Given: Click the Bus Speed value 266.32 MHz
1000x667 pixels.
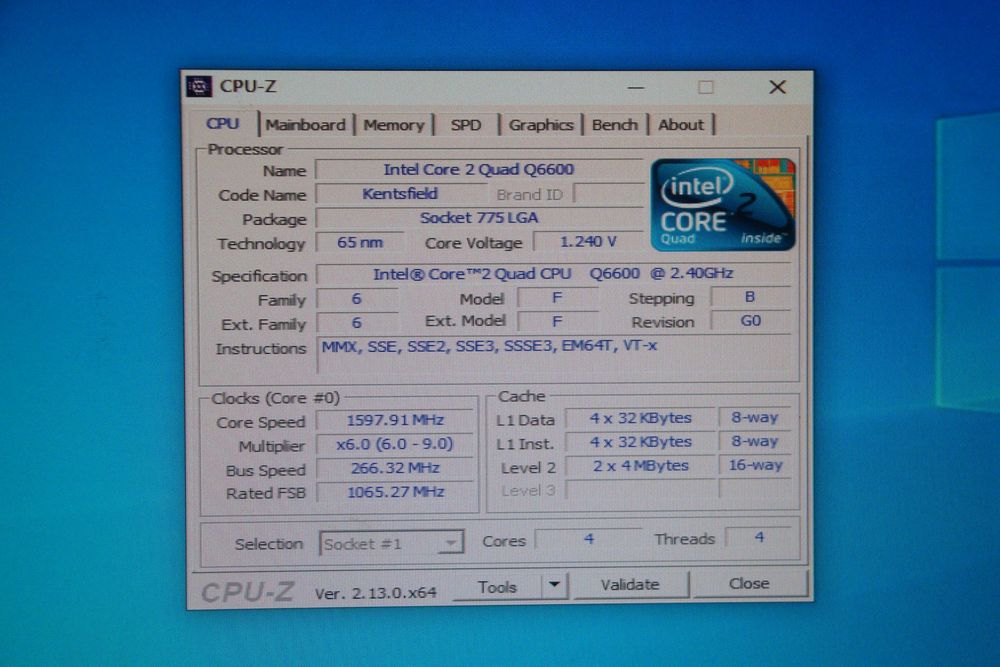Looking at the screenshot, I should 395,468.
